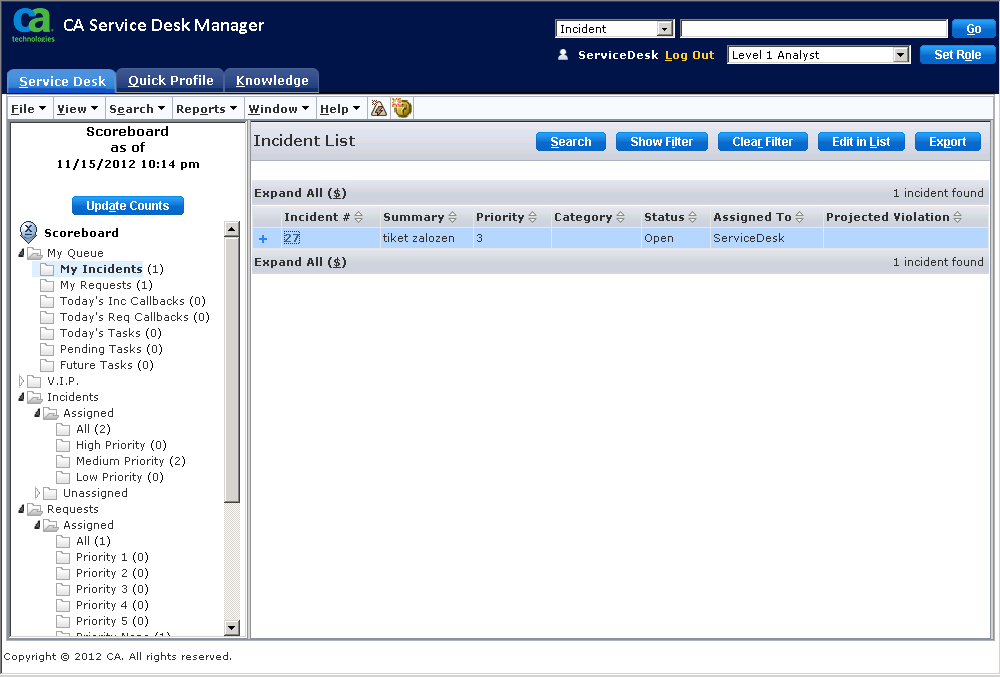This screenshot has height=677, width=1000.
Task: Open incident number 27 link
Action: 291,238
